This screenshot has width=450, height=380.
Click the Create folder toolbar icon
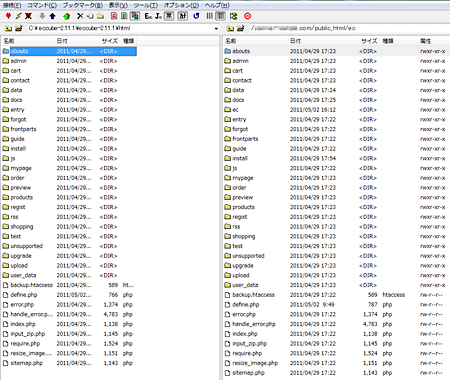(x=100, y=16)
